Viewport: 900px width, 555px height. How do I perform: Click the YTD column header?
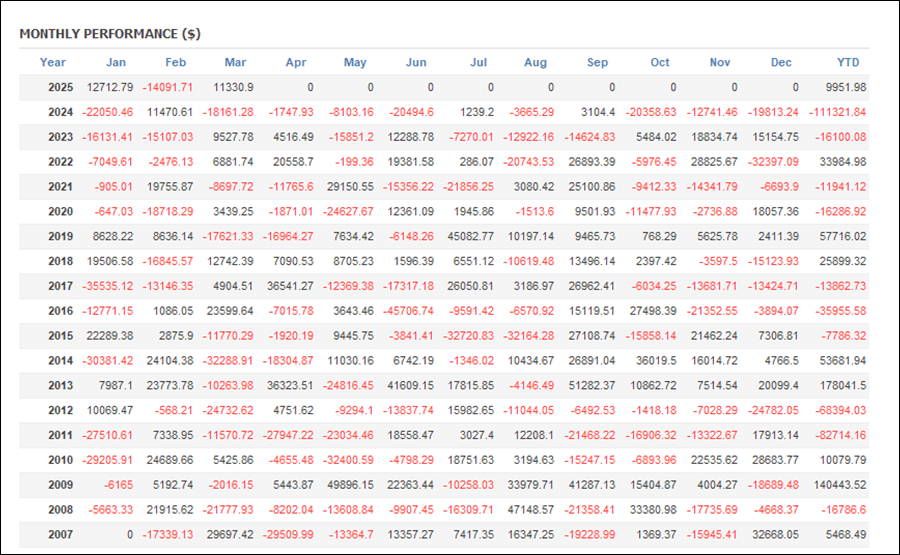(848, 63)
